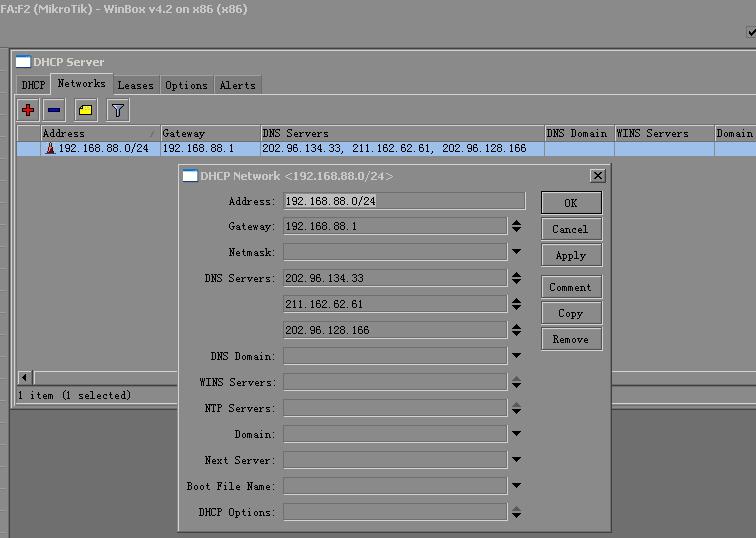Click the "1 item (1 selected)" status text
The height and width of the screenshot is (538, 756).
74,395
